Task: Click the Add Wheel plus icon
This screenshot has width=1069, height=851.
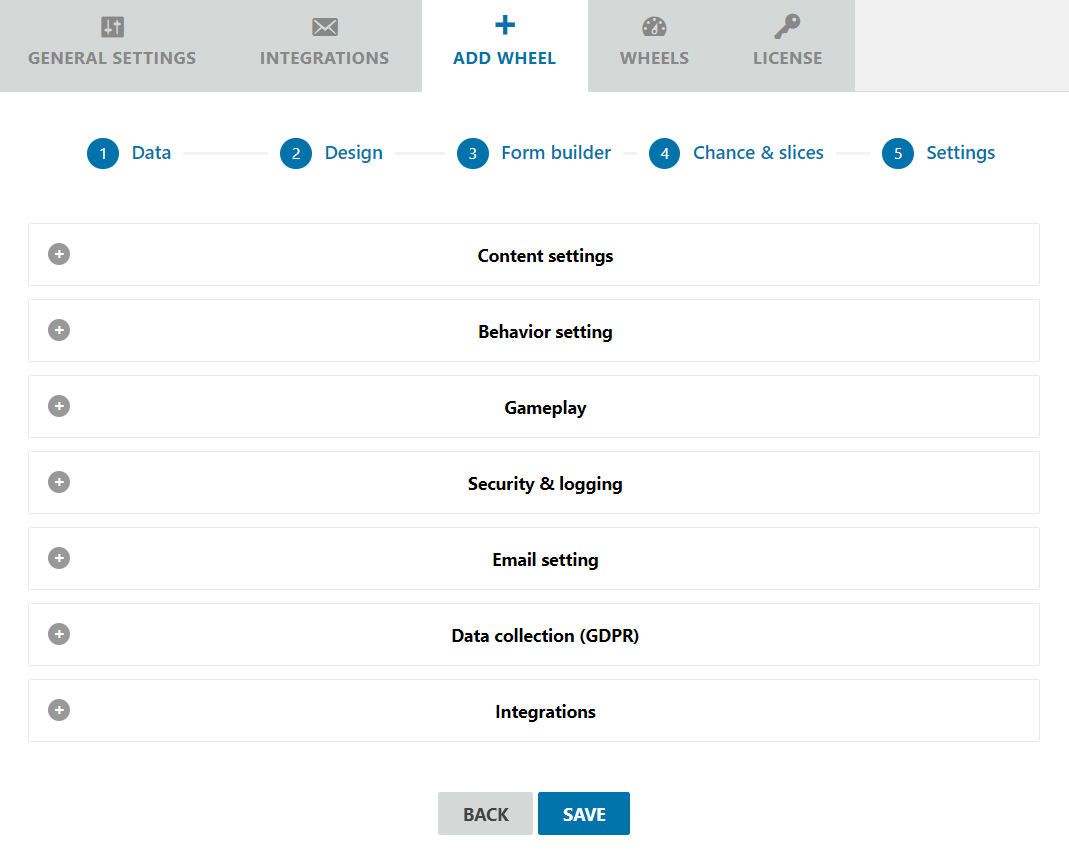Action: point(505,25)
